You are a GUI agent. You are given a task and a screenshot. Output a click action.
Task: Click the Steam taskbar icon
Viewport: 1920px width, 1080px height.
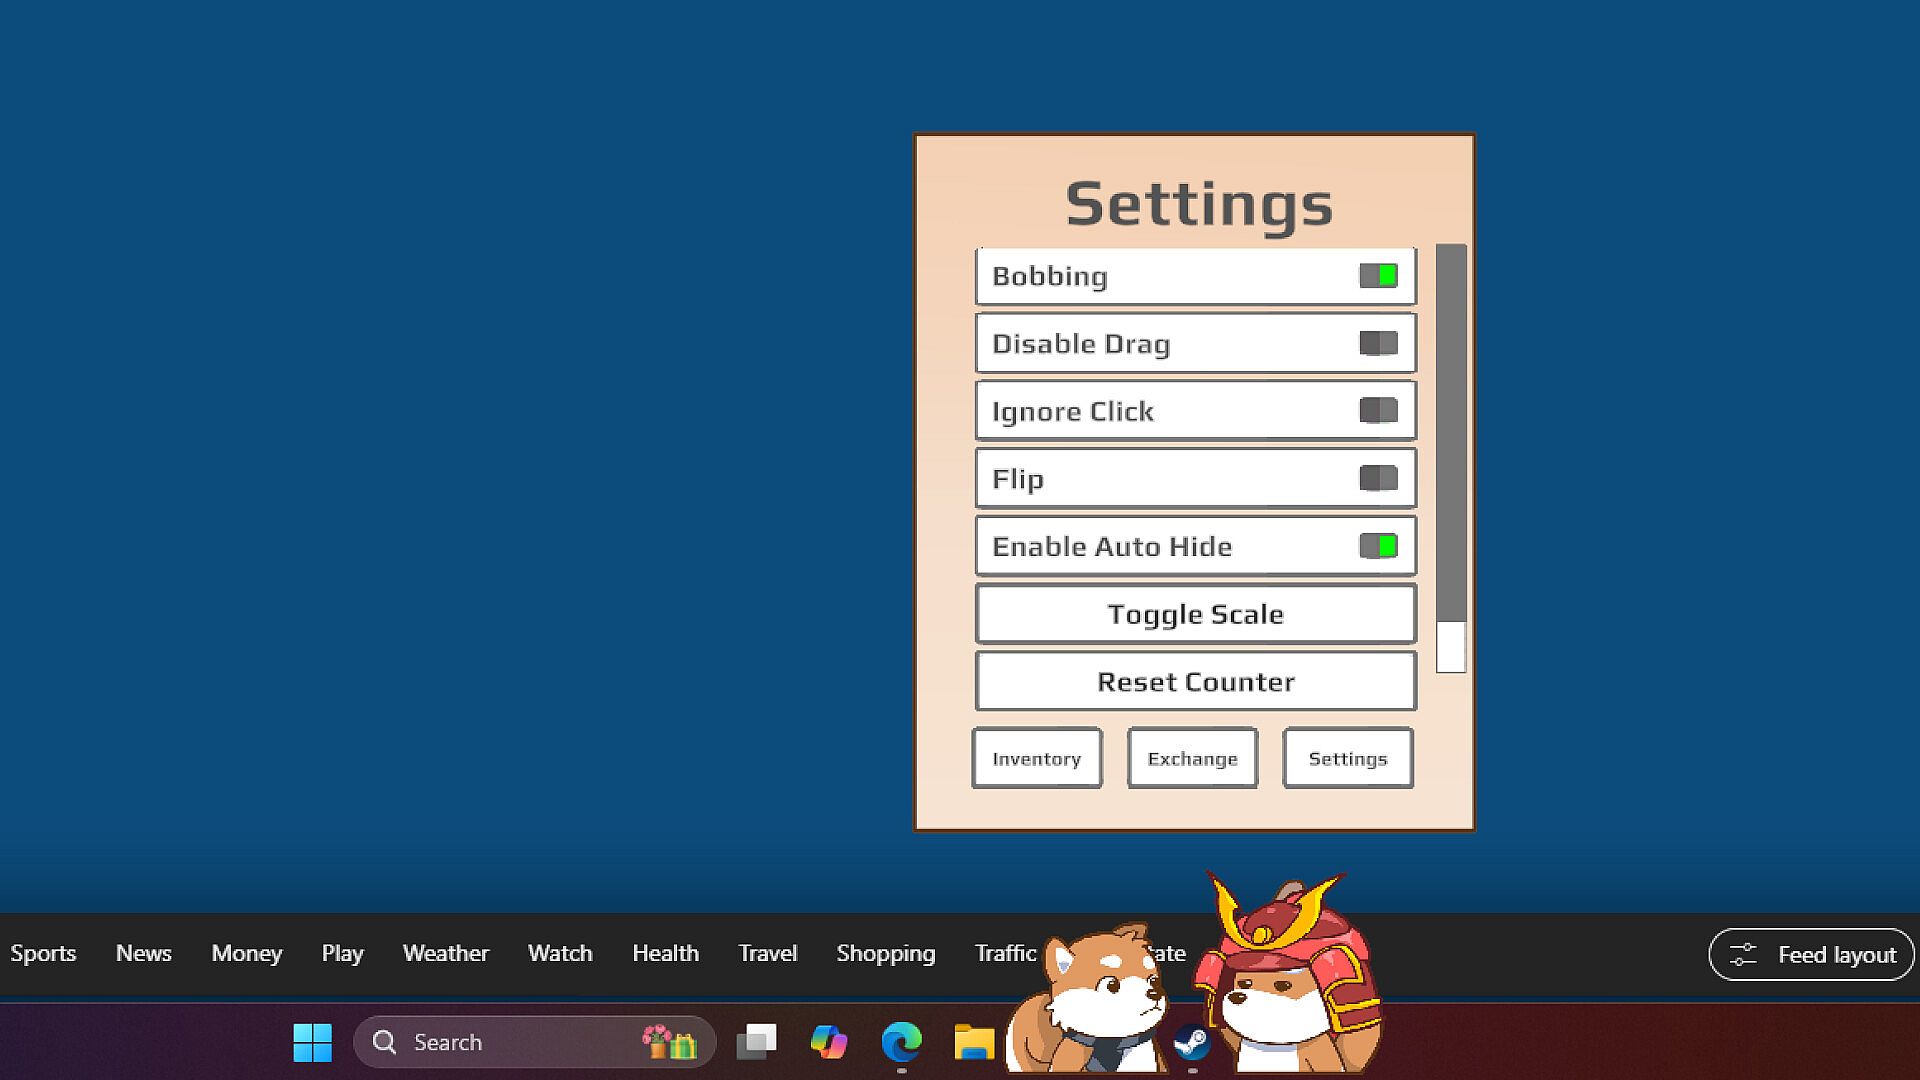click(1191, 1042)
